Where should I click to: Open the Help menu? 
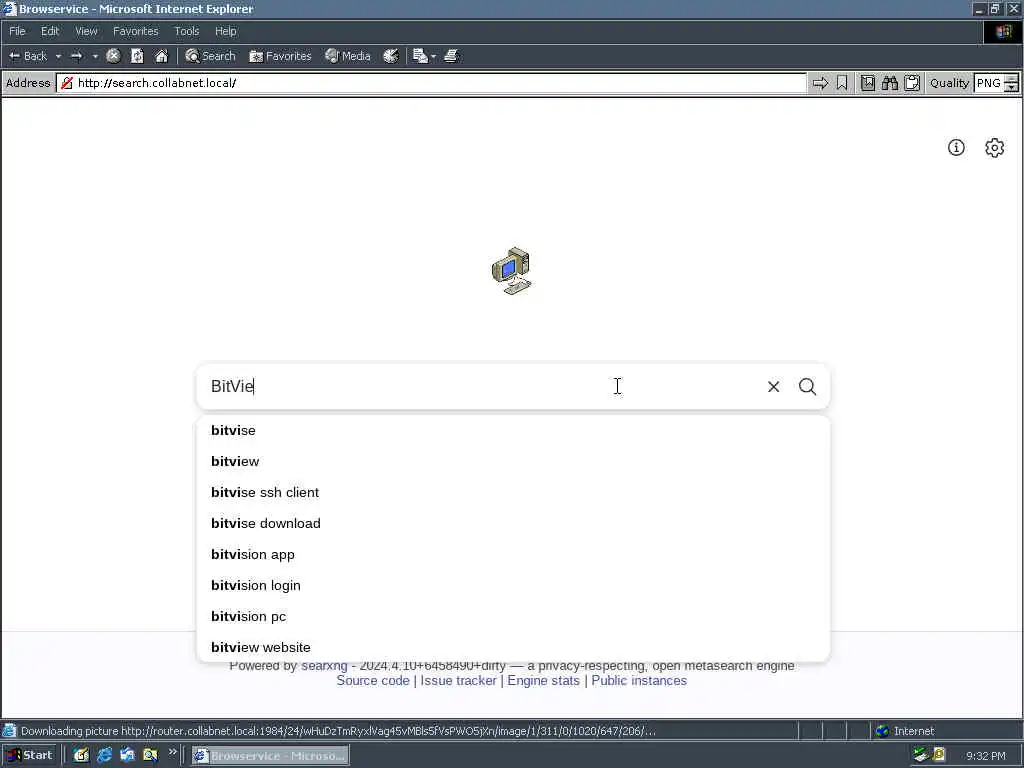click(225, 31)
